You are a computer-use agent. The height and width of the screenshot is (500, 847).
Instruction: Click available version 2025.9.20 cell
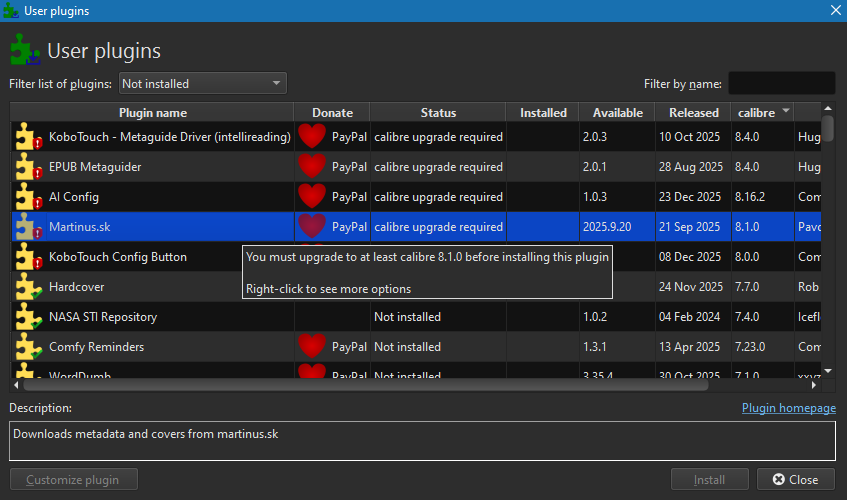pos(607,227)
